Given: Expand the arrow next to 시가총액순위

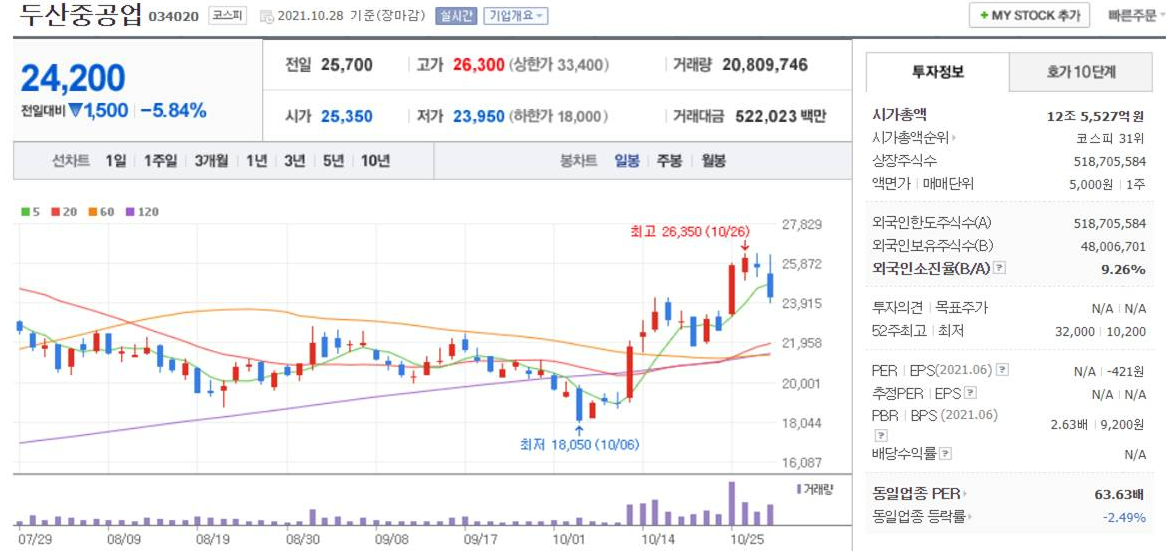Looking at the screenshot, I should pos(954,138).
